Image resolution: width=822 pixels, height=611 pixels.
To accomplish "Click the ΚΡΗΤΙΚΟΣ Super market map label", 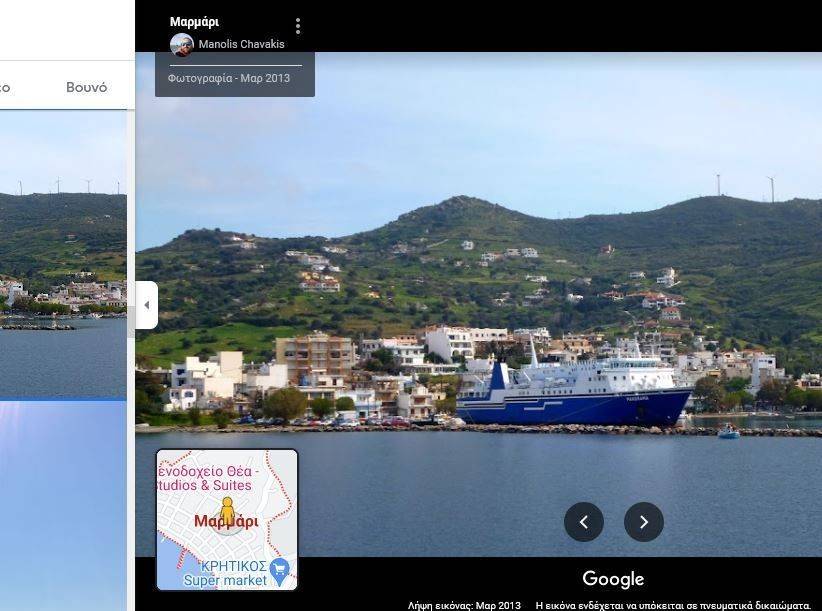I will (225, 572).
